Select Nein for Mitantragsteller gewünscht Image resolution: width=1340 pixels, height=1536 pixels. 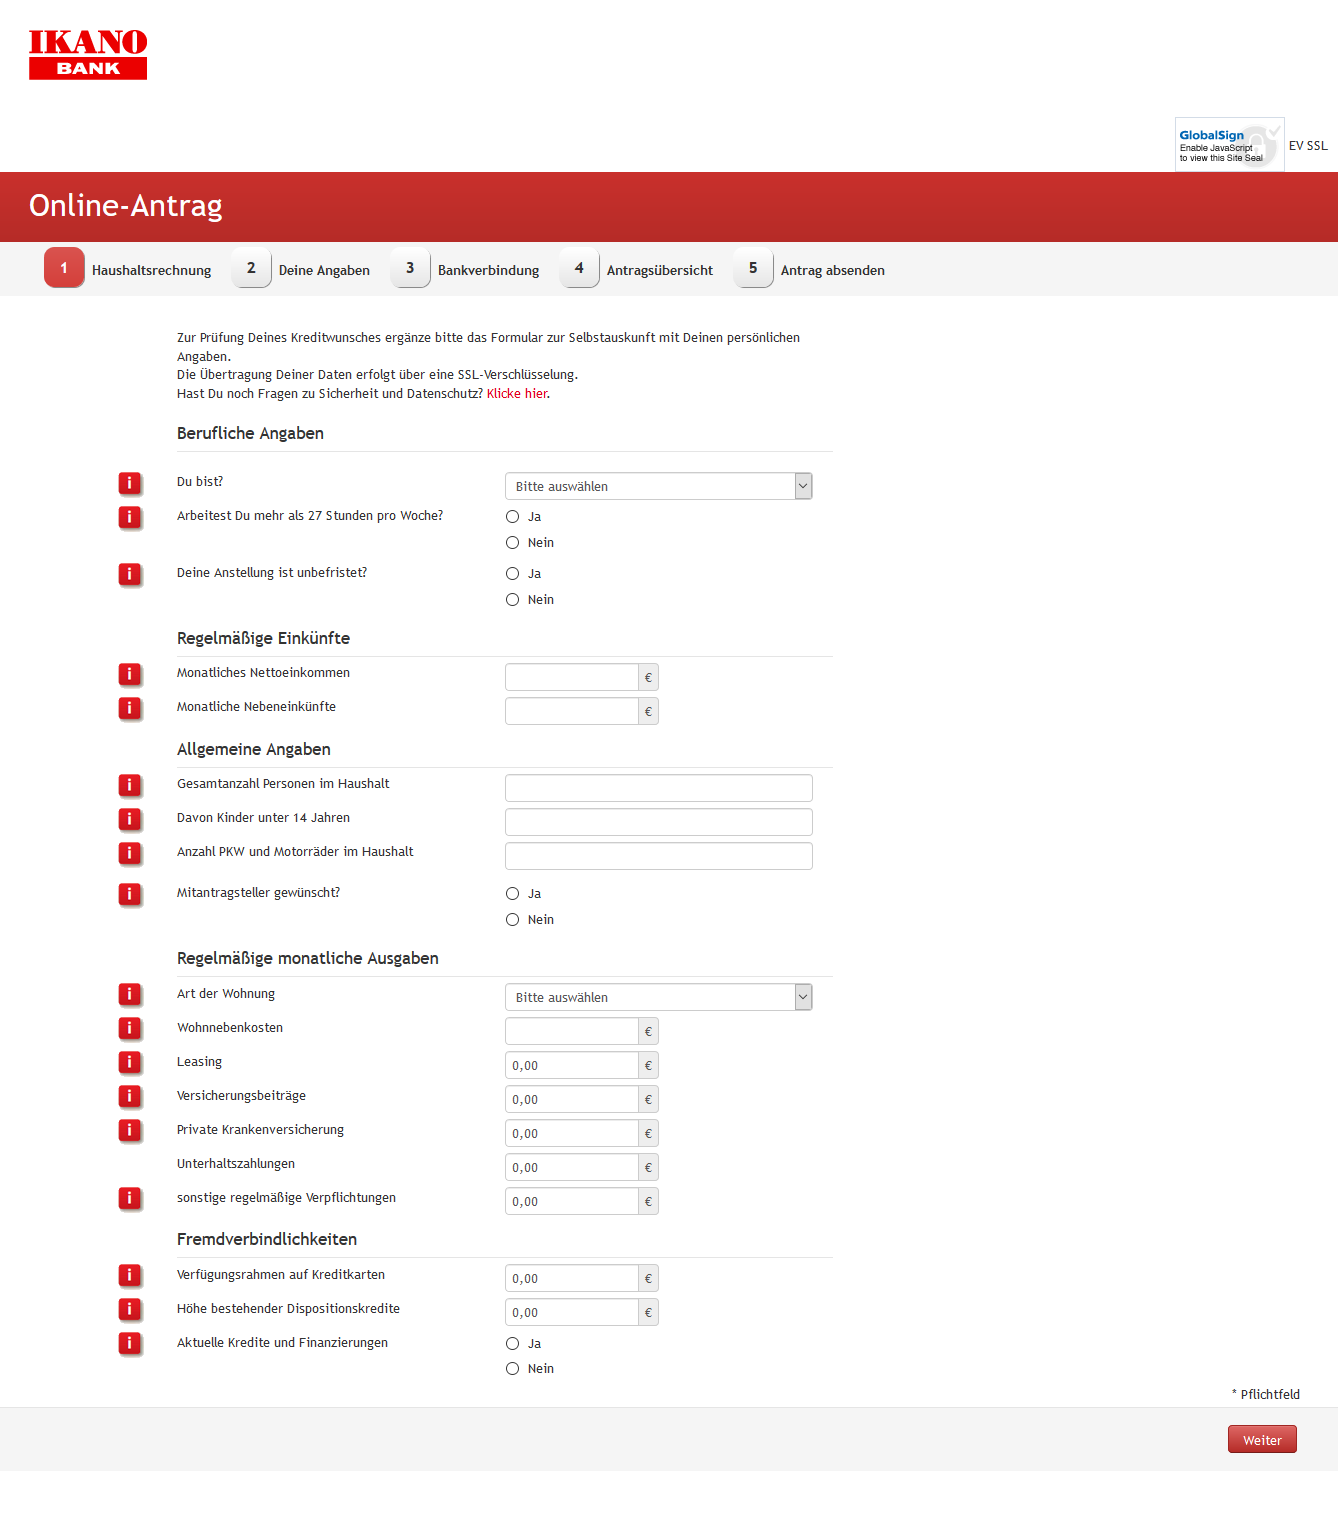[512, 920]
